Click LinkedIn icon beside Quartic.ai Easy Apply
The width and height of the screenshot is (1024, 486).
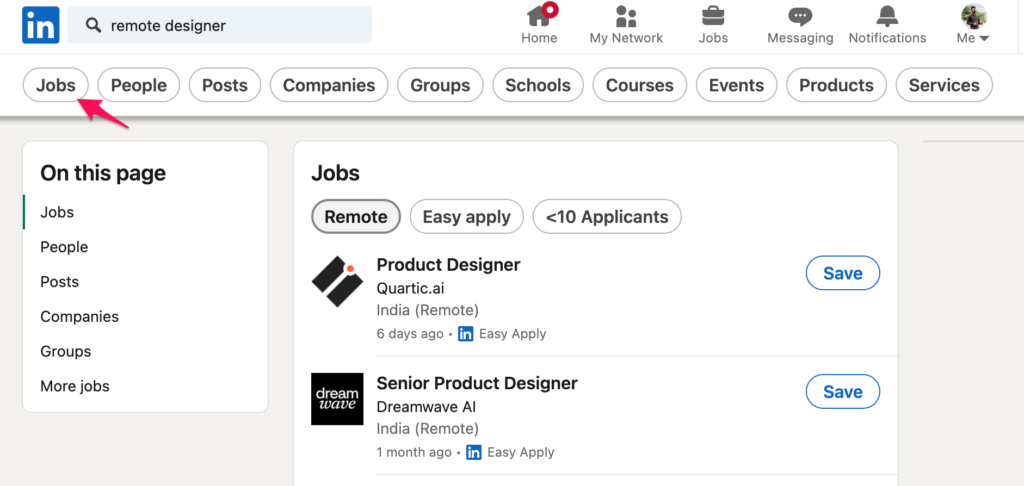(466, 334)
